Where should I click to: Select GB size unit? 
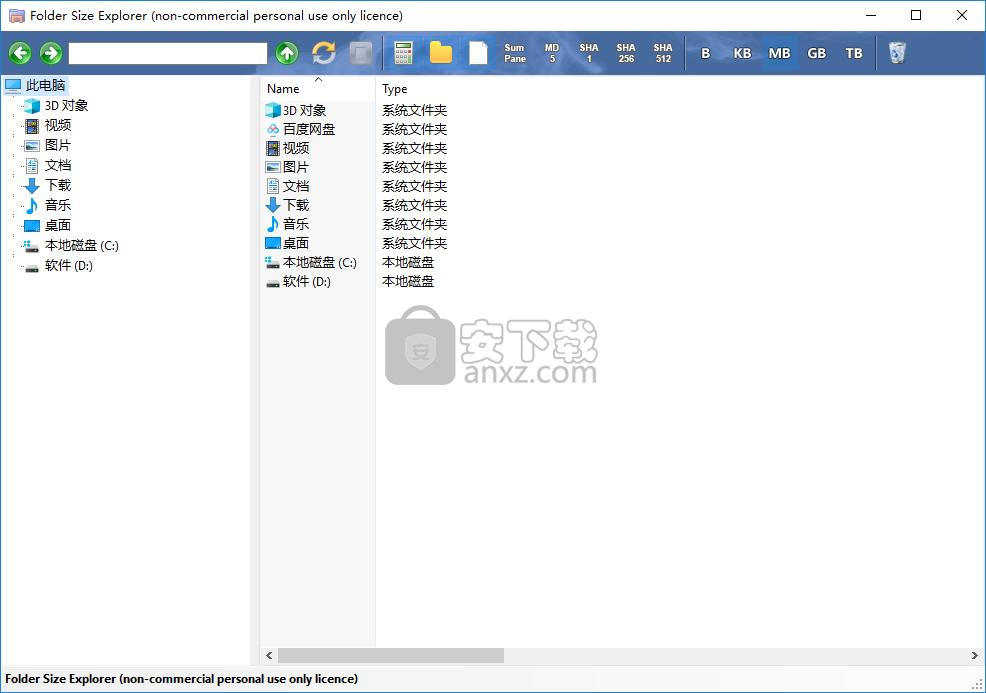pos(816,53)
